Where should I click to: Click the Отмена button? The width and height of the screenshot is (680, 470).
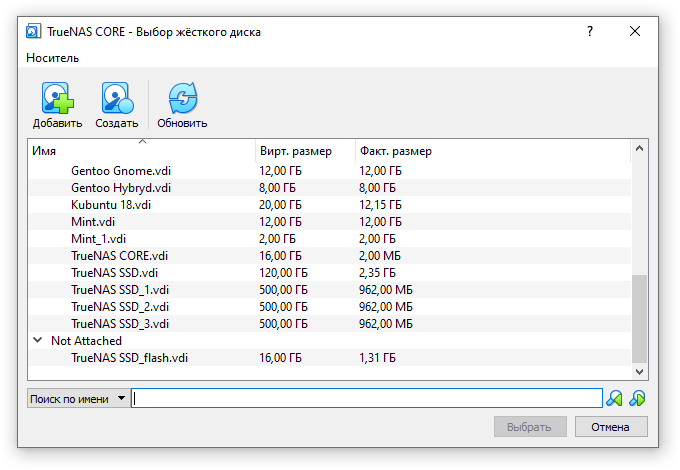click(x=611, y=427)
